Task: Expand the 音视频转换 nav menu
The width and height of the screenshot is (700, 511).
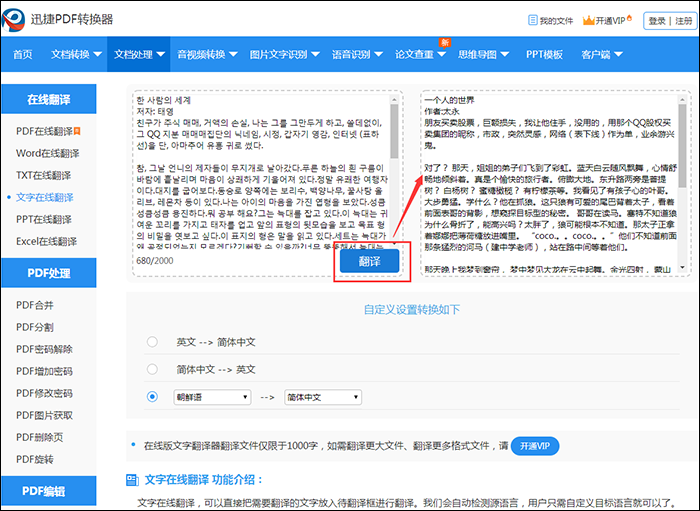Action: (207, 54)
